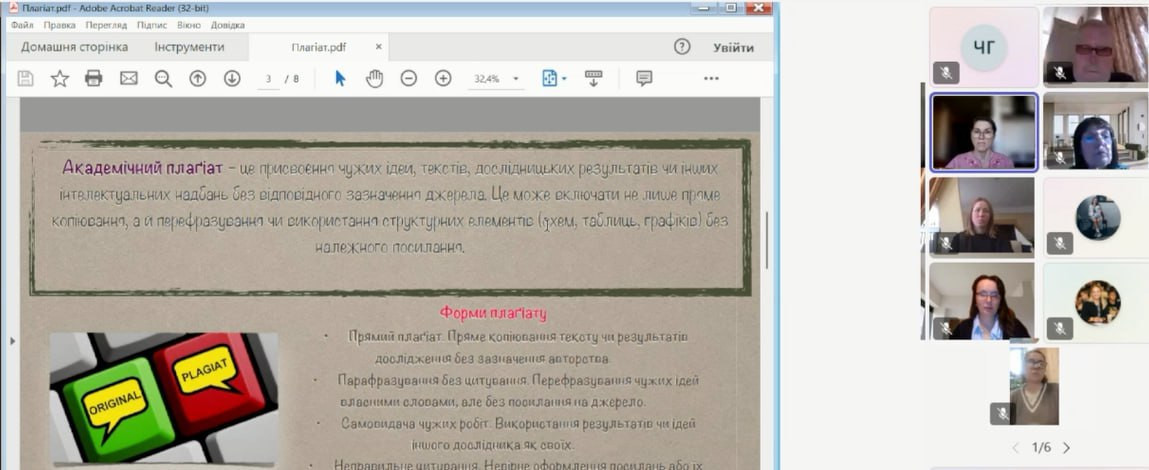Image resolution: width=1149 pixels, height=470 pixels.
Task: Go to next participants page arrow
Action: click(1066, 447)
